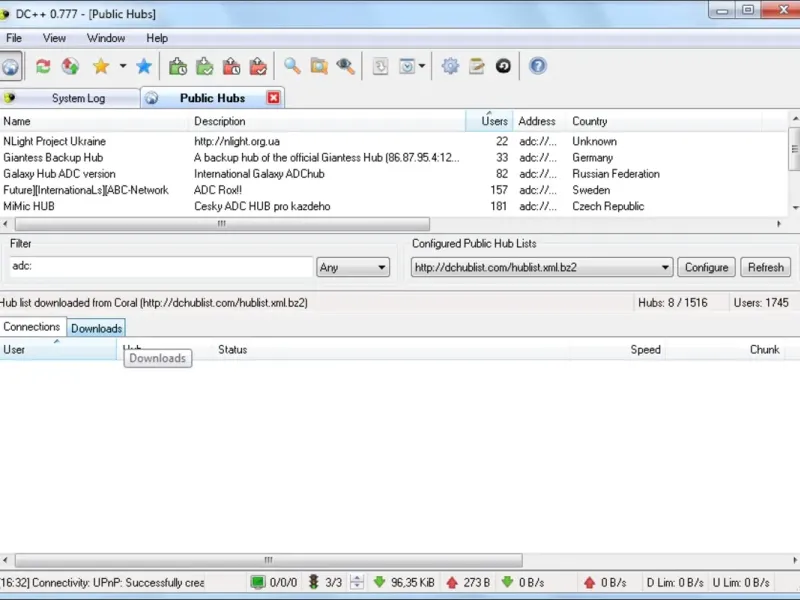Viewport: 800px width, 600px height.
Task: Click the Refresh hub list button
Action: [765, 267]
